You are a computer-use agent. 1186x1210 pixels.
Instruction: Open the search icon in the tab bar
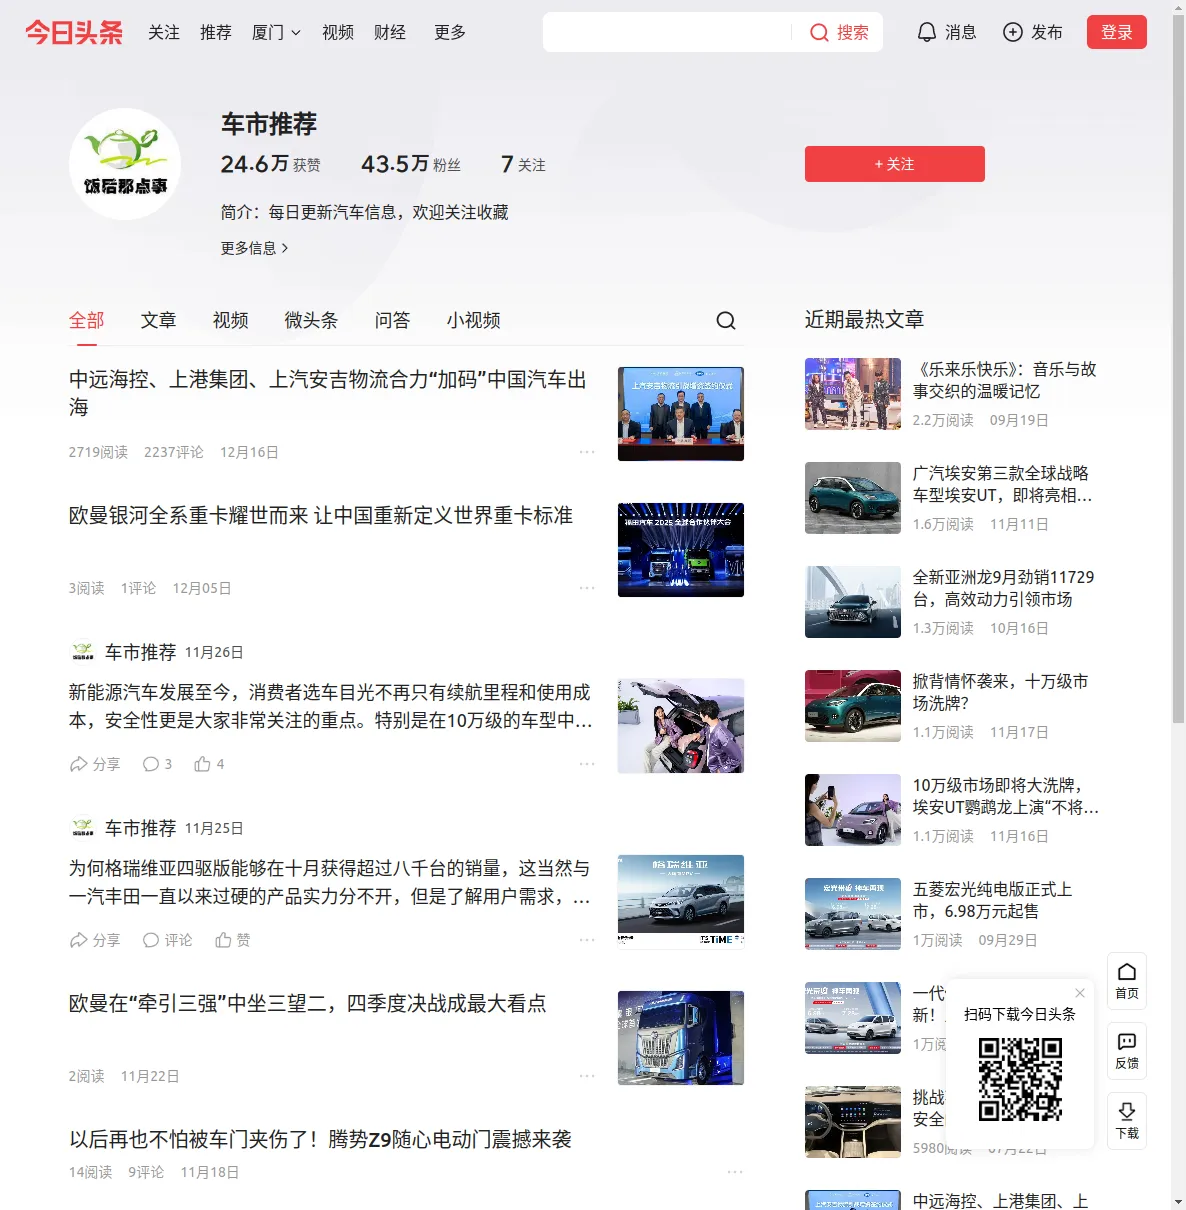pos(726,320)
